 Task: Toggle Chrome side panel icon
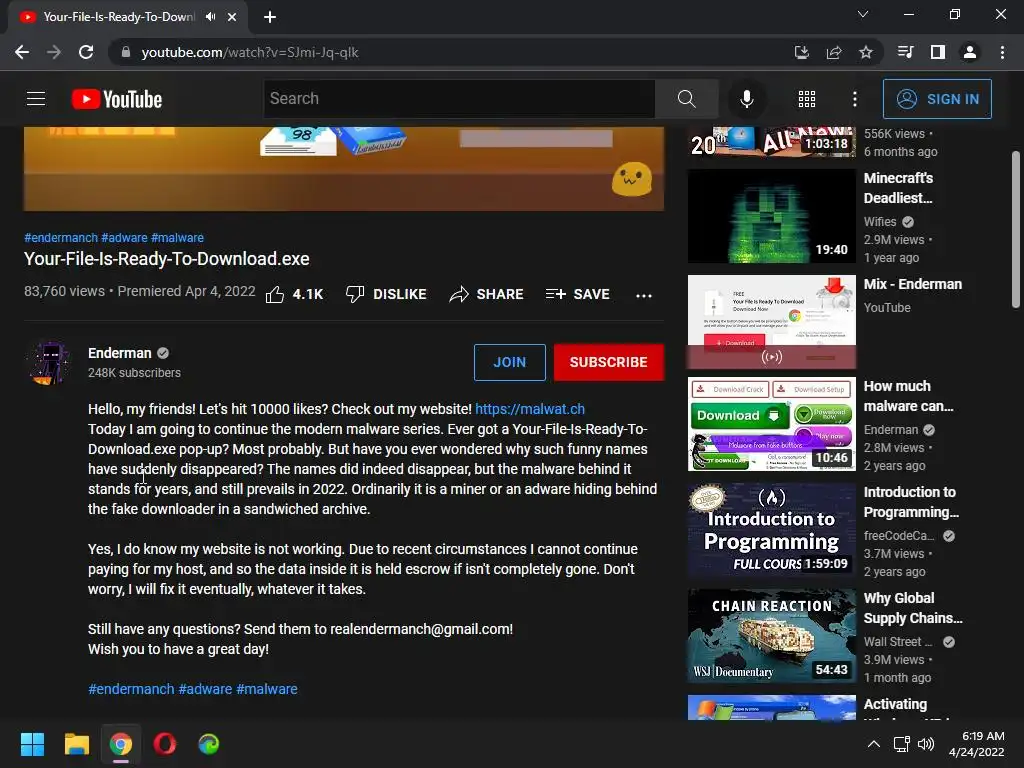point(938,52)
